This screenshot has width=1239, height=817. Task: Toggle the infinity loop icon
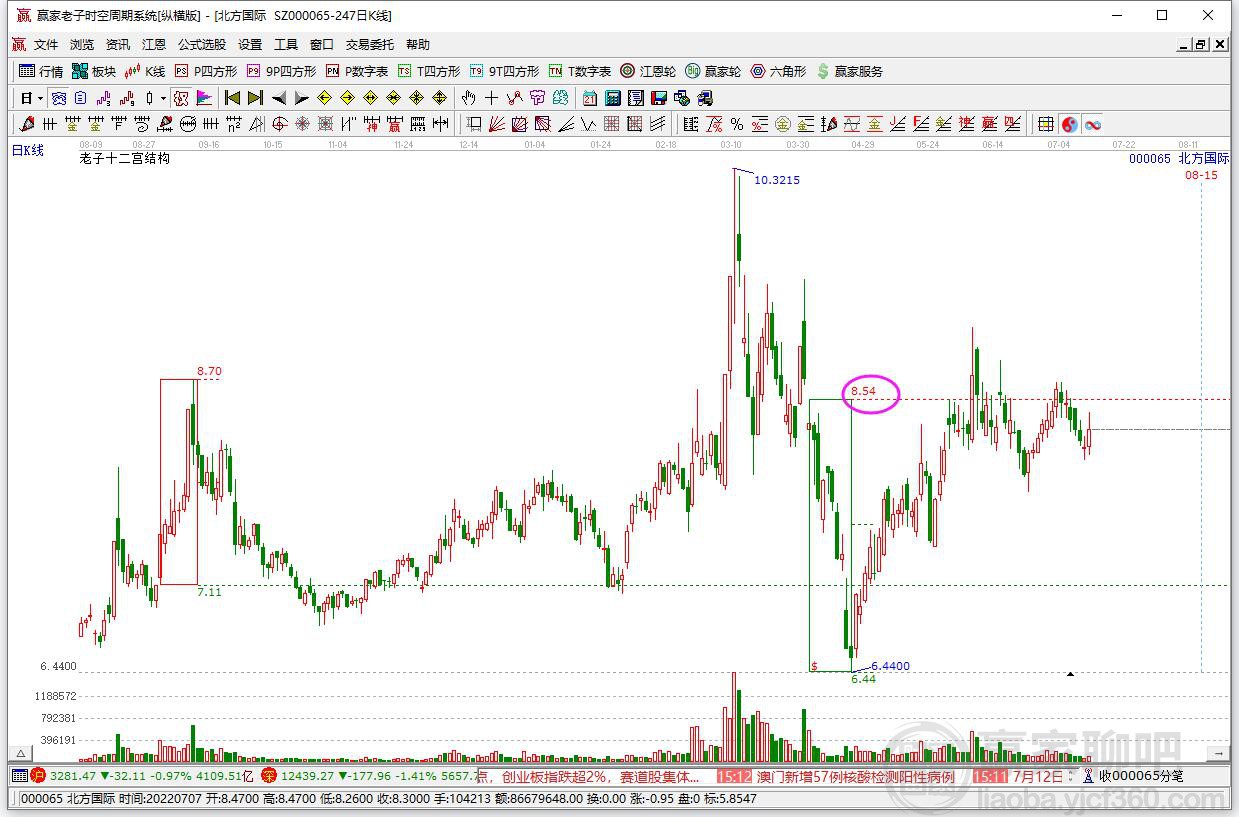click(1093, 124)
